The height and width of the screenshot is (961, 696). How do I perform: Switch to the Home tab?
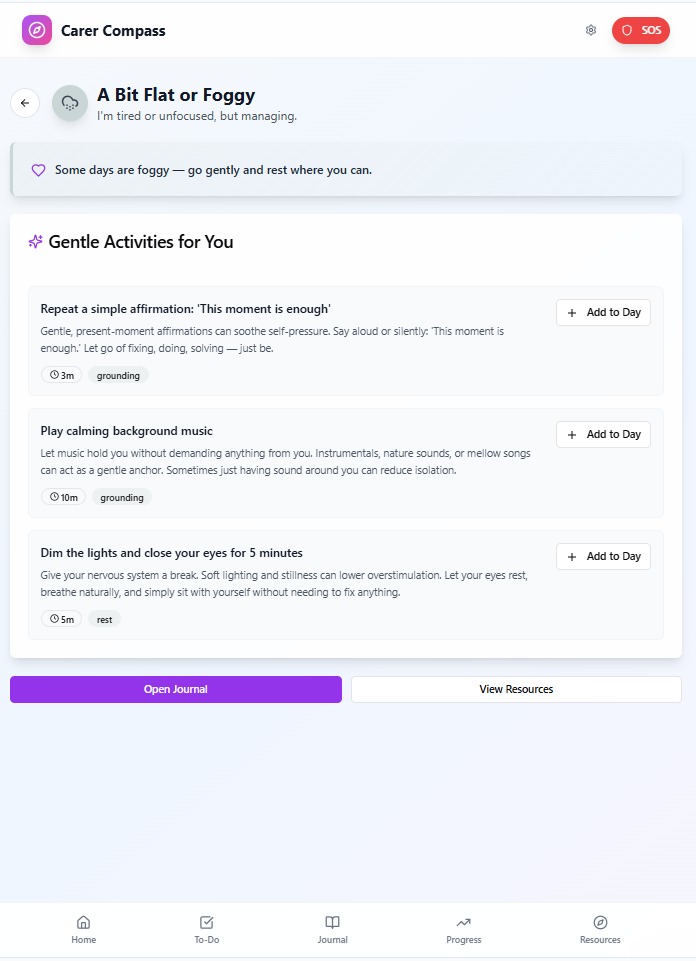coord(84,929)
